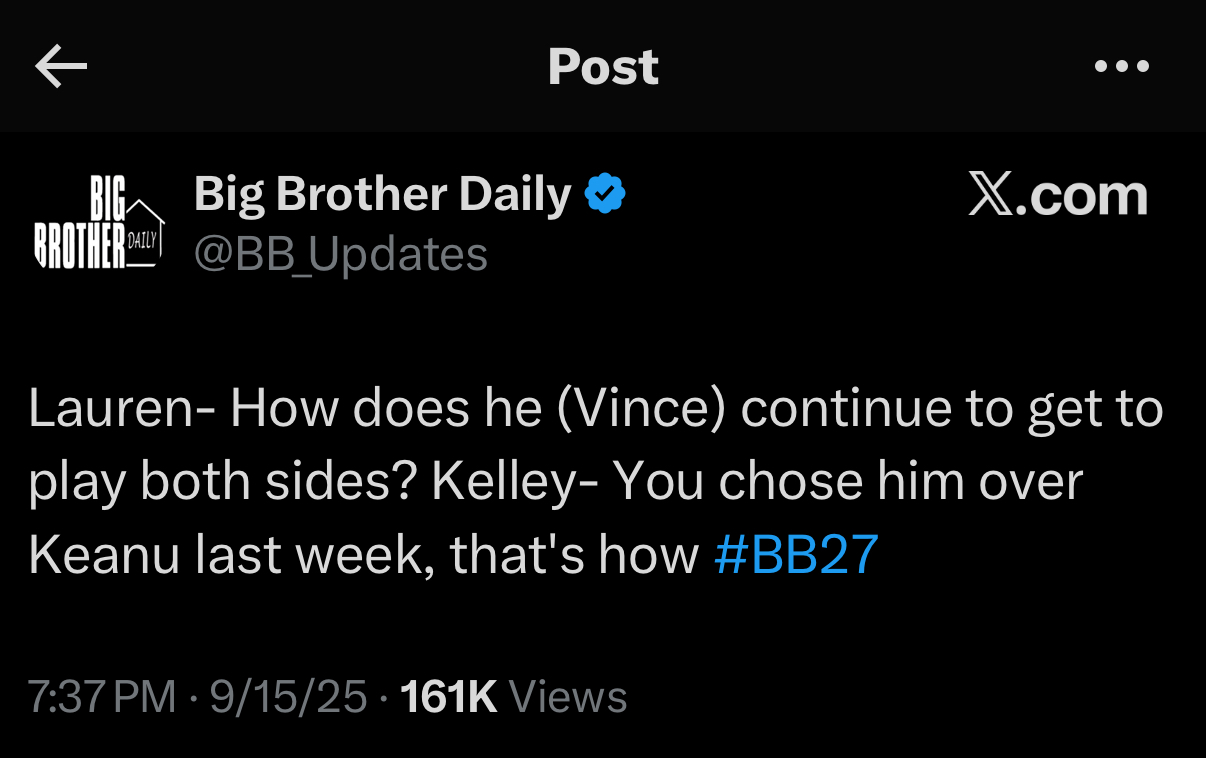This screenshot has width=1206, height=758.
Task: Tap the 9/15/25 post date
Action: tap(288, 697)
